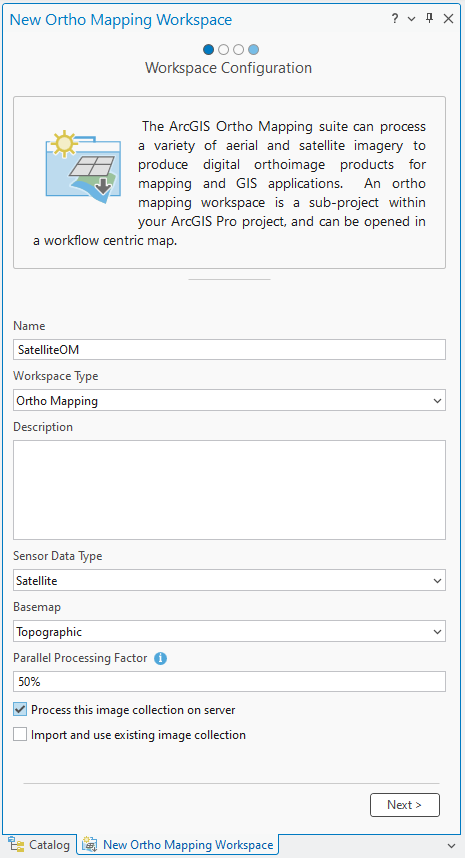Uncheck Process this image collection on server
This screenshot has width=465, height=858.
click(x=20, y=710)
